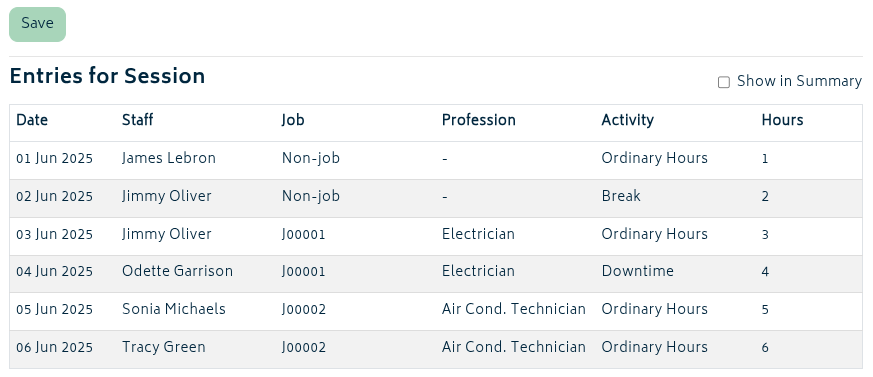Select the James Lebron entry row
This screenshot has width=873, height=377.
click(x=436, y=160)
